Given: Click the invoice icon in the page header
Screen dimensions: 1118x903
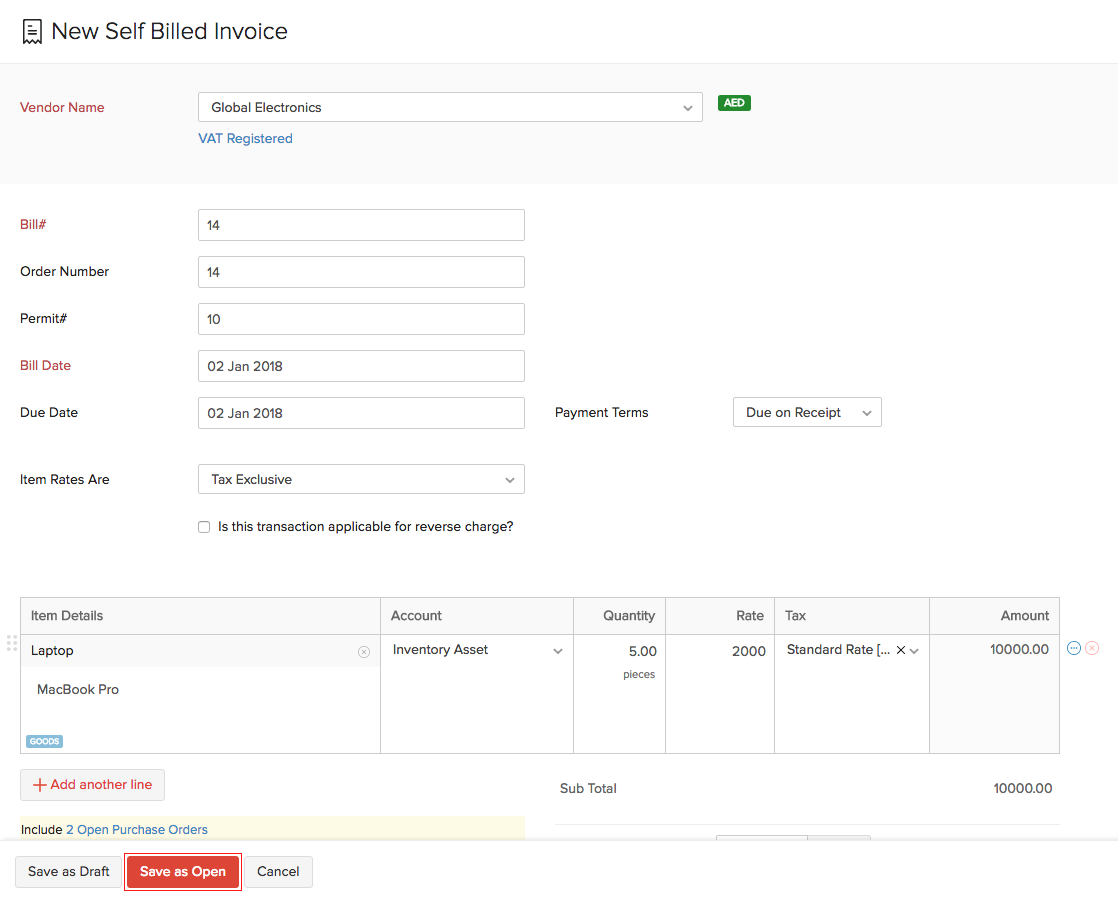Looking at the screenshot, I should 33,30.
